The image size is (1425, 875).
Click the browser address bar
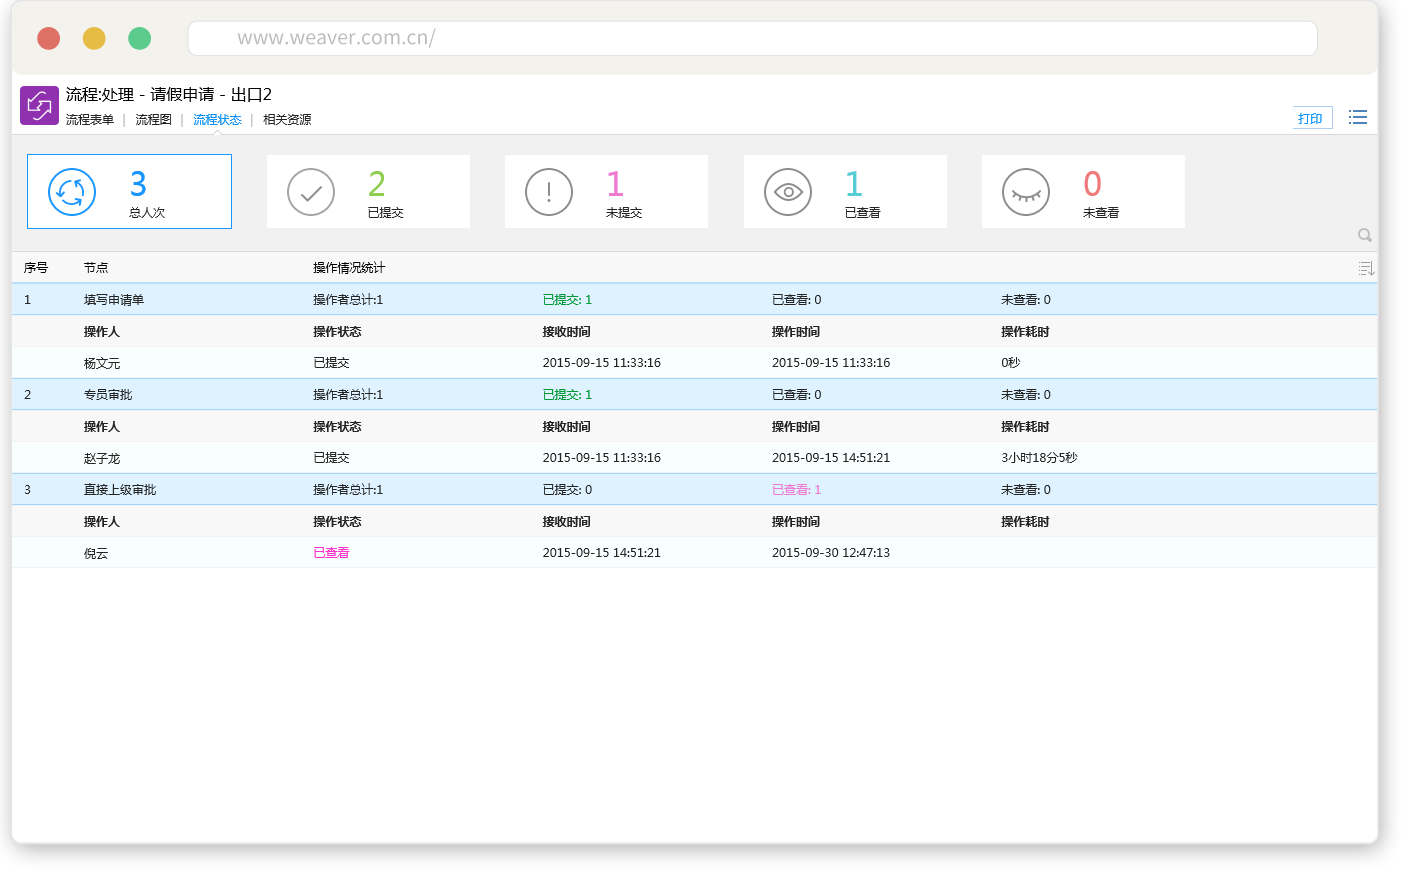[752, 38]
